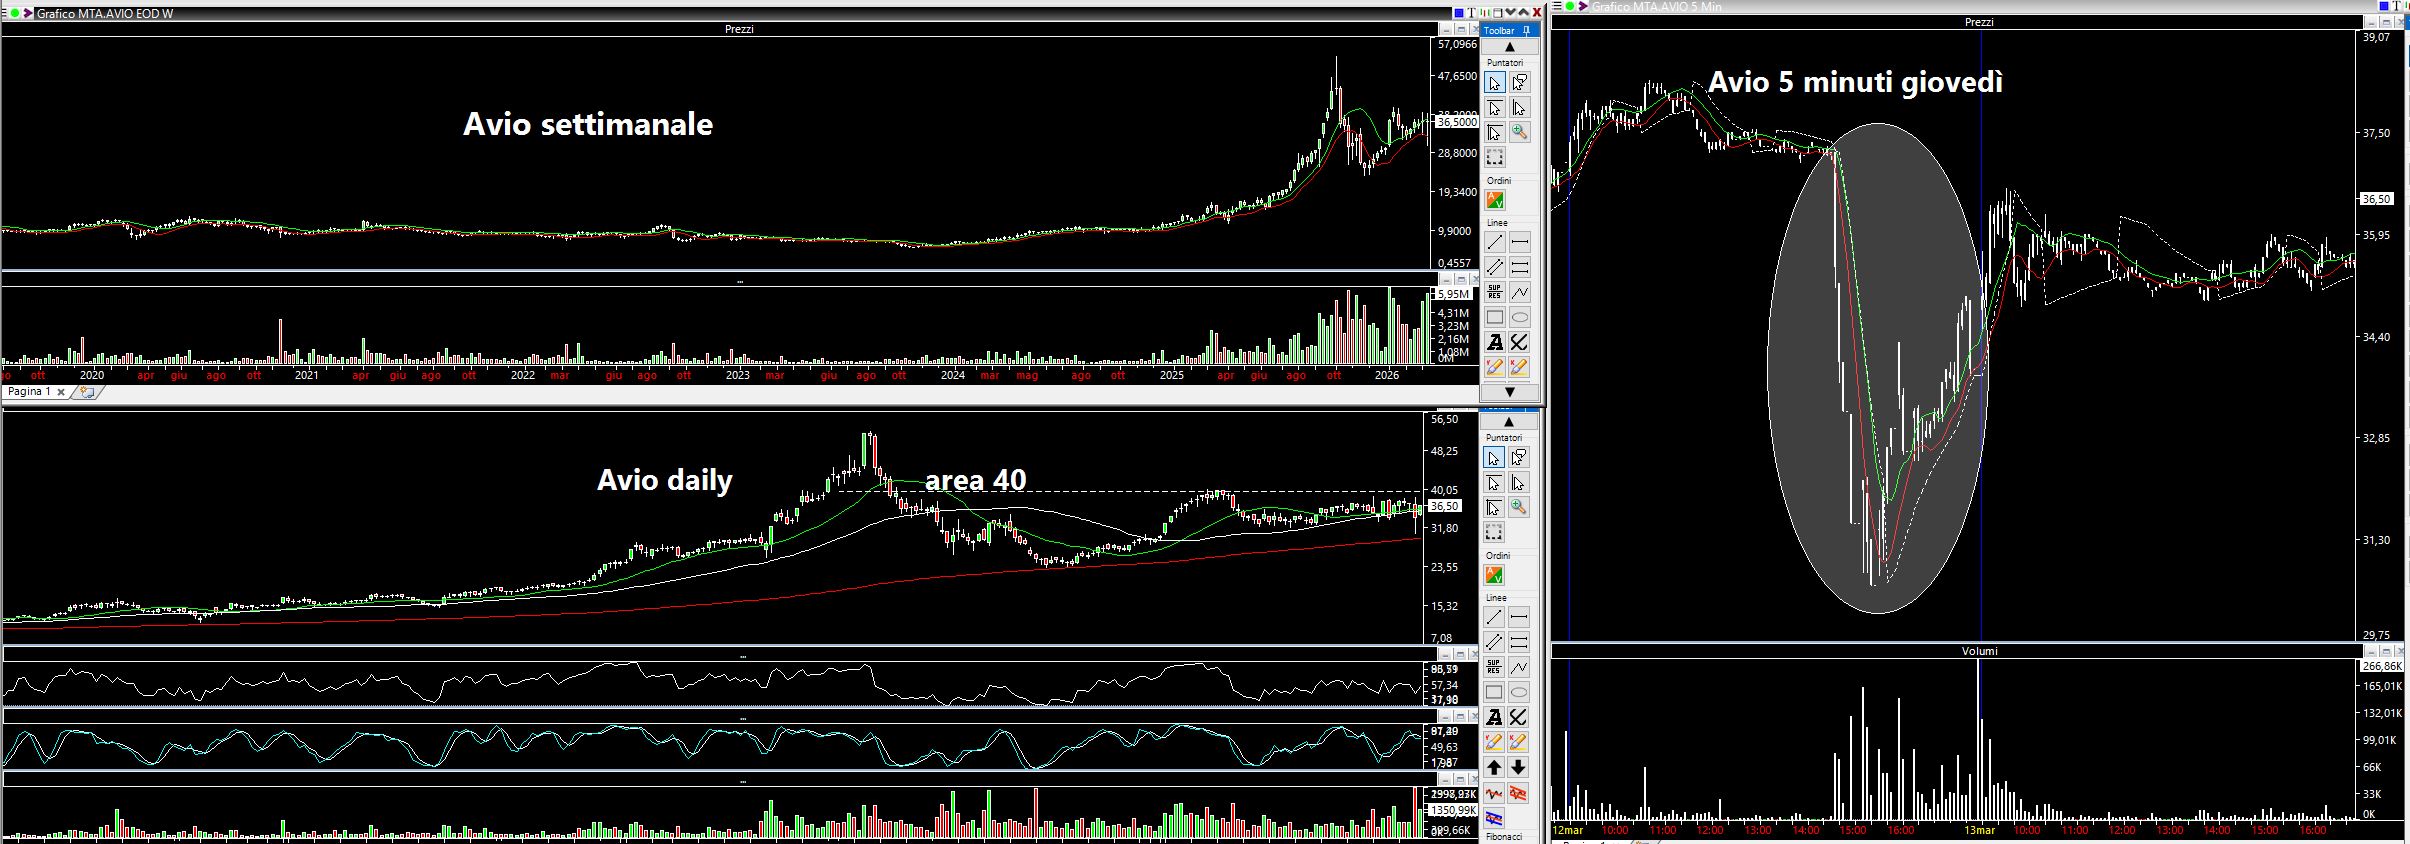2410x844 pixels.
Task: Open Ordini order icon in weekly chart toolbar
Action: (x=1494, y=200)
